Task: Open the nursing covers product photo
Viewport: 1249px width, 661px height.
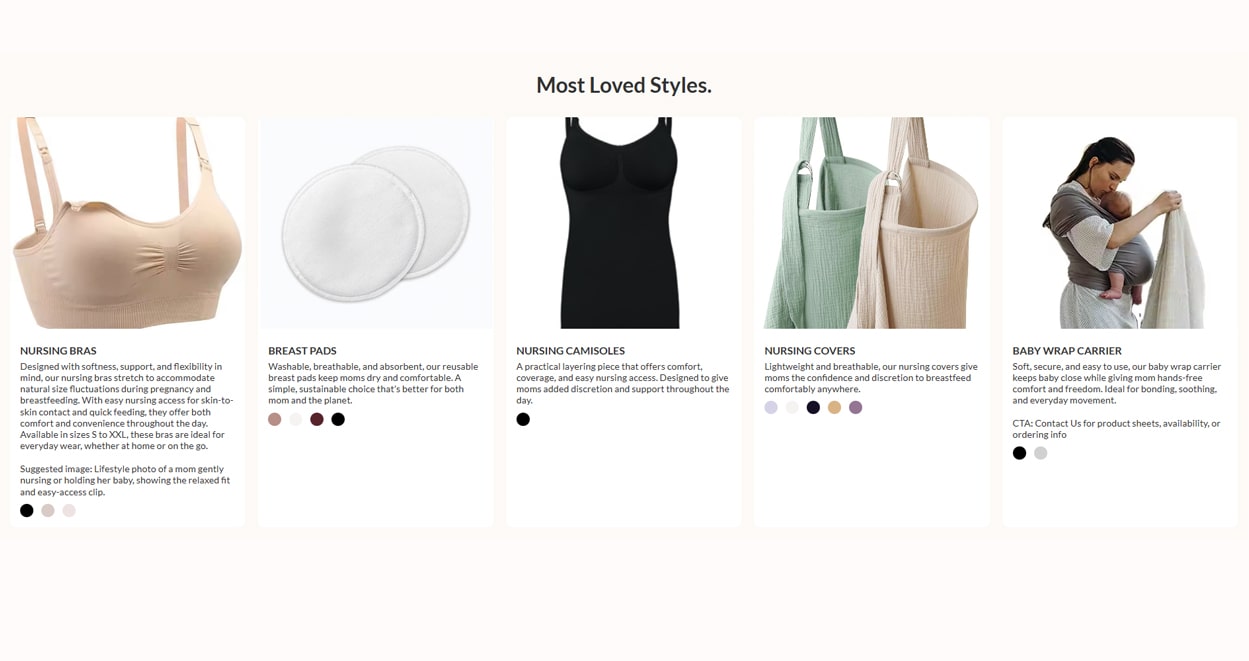Action: point(871,223)
